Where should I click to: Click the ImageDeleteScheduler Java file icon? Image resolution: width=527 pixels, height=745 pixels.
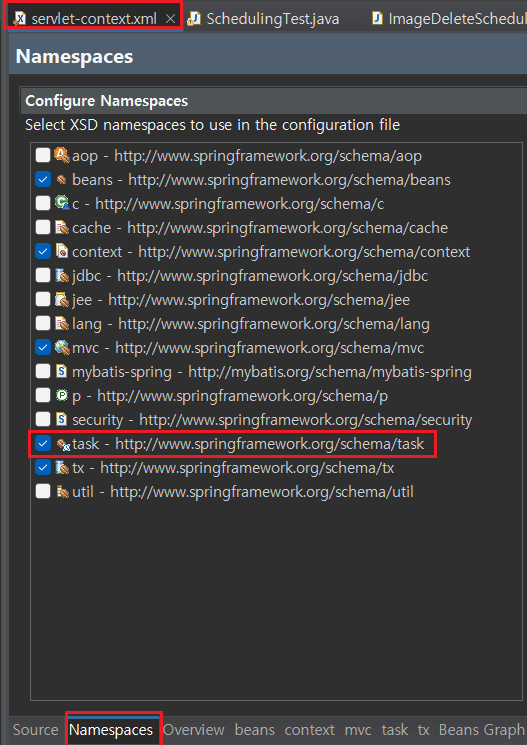point(377,19)
